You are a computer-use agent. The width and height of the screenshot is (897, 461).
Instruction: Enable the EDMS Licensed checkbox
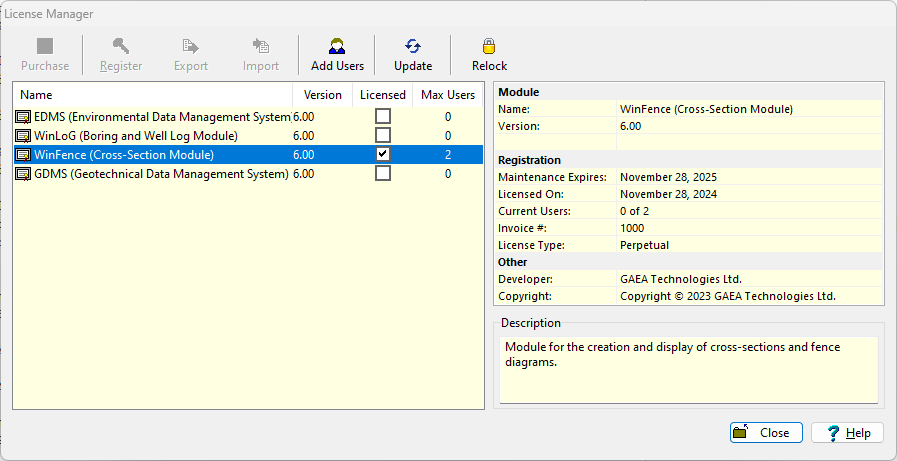[383, 117]
